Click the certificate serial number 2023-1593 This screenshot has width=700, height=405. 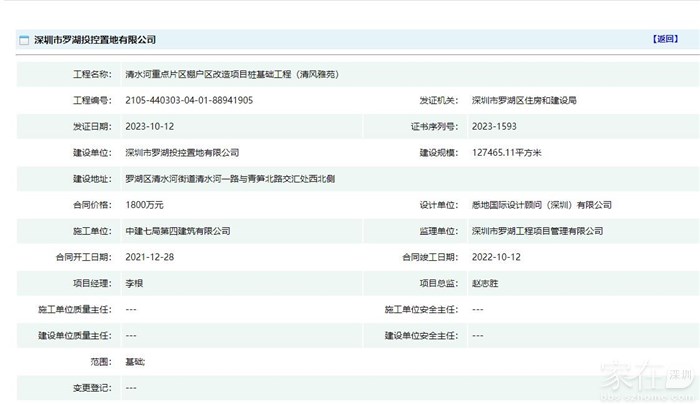495,127
